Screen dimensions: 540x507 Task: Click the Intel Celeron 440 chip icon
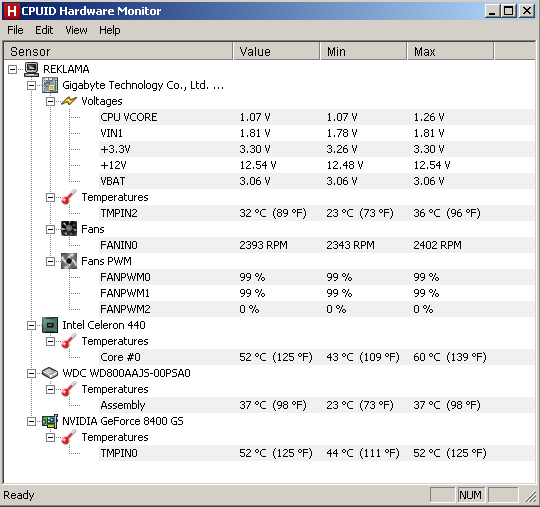click(x=50, y=325)
